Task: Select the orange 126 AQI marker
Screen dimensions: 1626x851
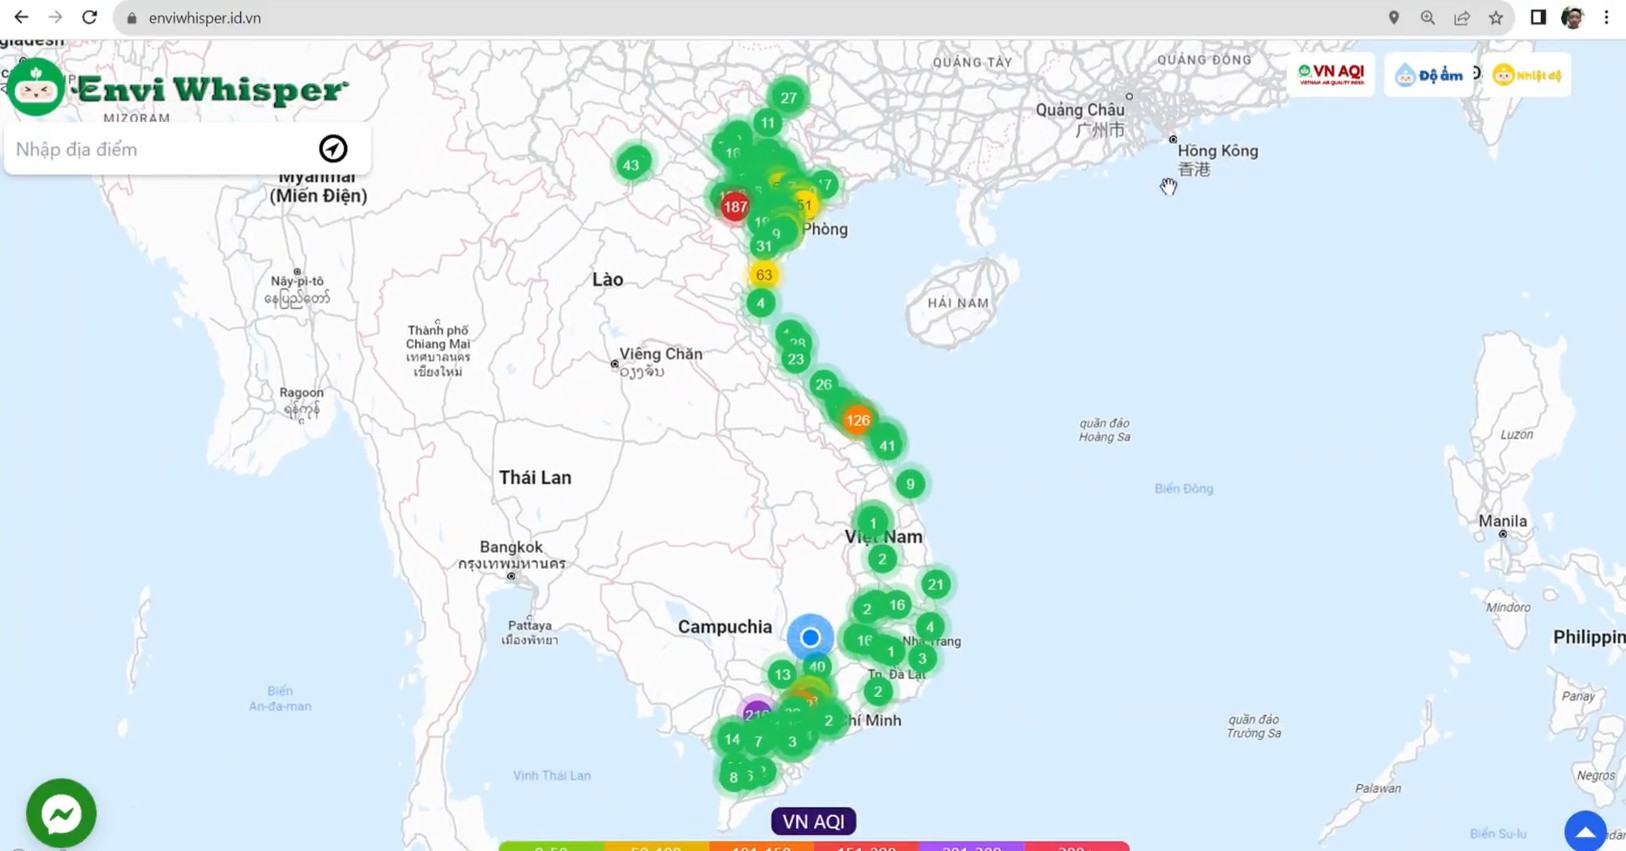Action: tap(858, 420)
